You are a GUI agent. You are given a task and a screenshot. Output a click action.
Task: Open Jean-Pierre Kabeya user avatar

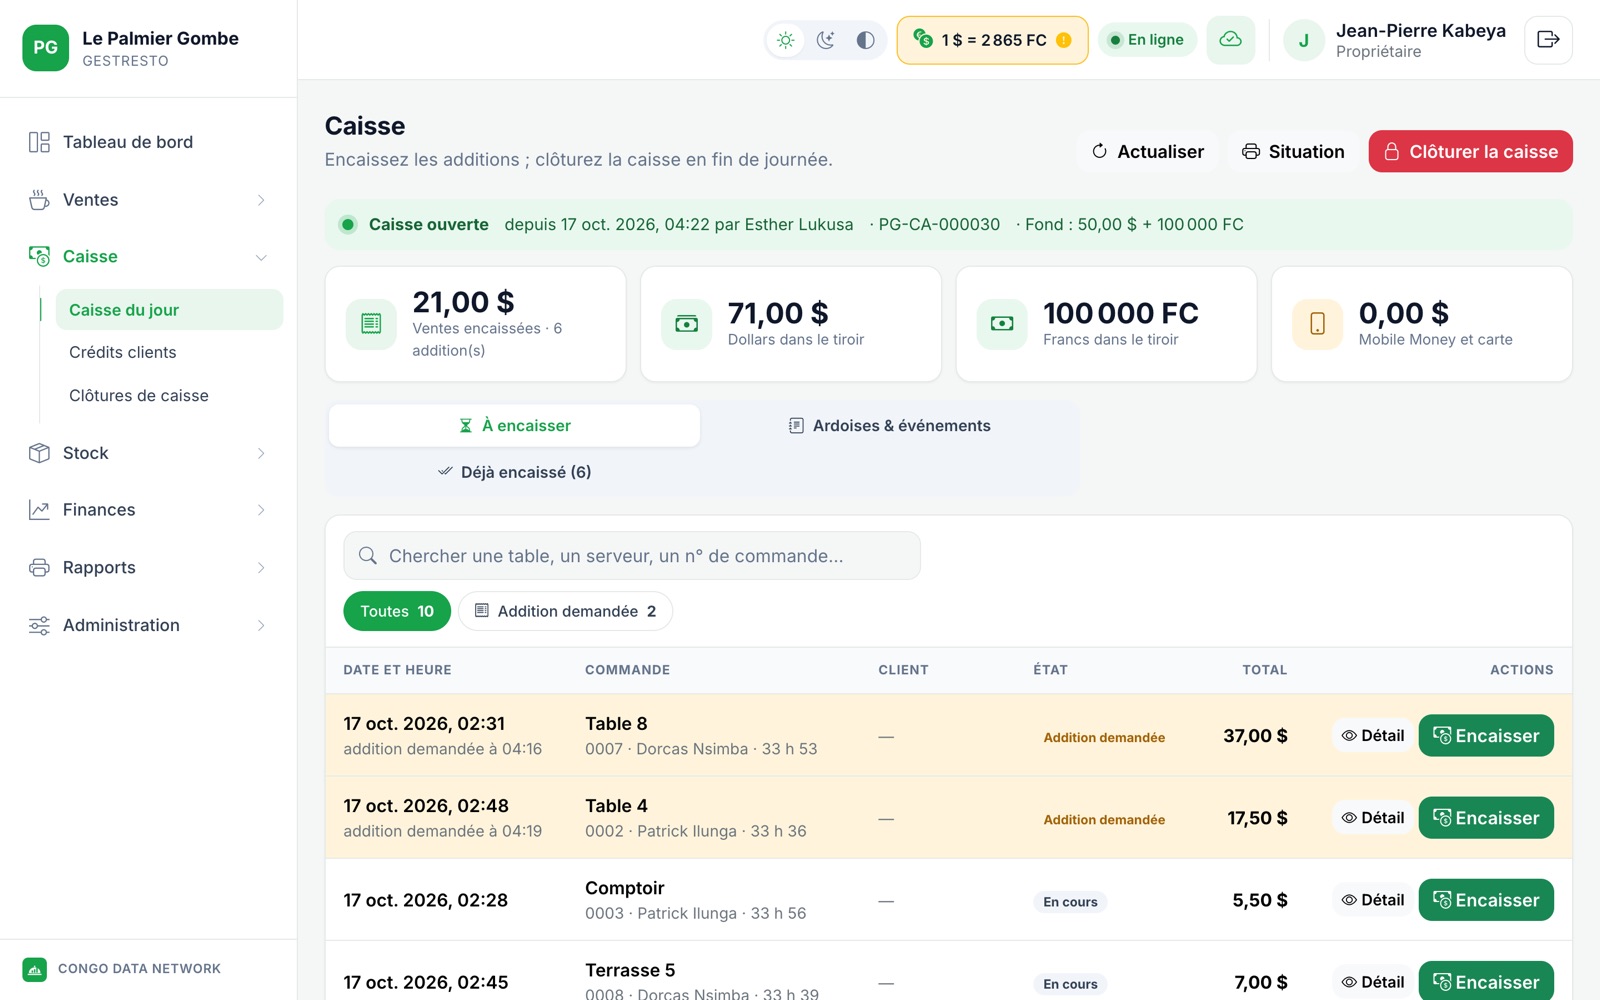click(x=1304, y=40)
